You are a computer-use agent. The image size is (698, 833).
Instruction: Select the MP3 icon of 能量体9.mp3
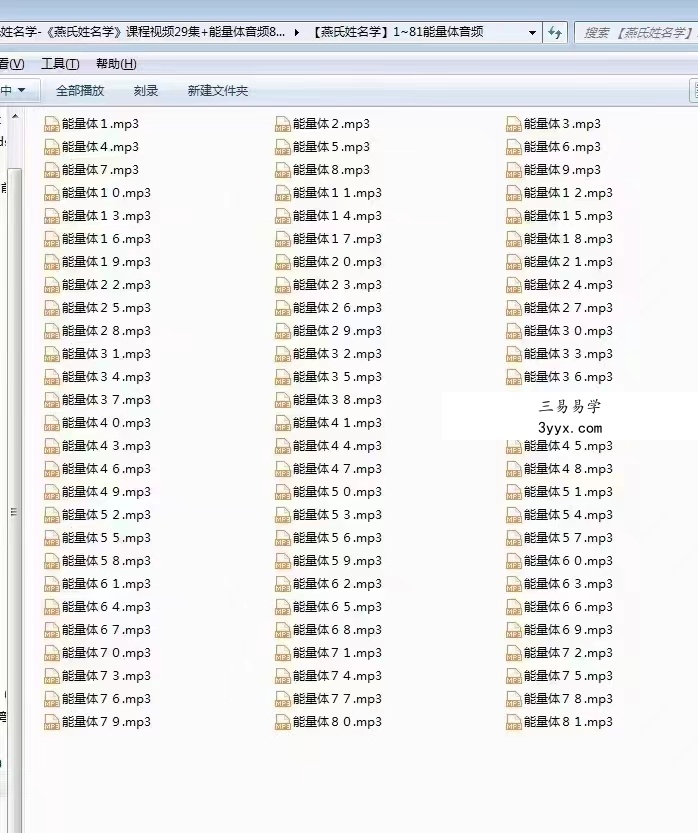coord(514,171)
